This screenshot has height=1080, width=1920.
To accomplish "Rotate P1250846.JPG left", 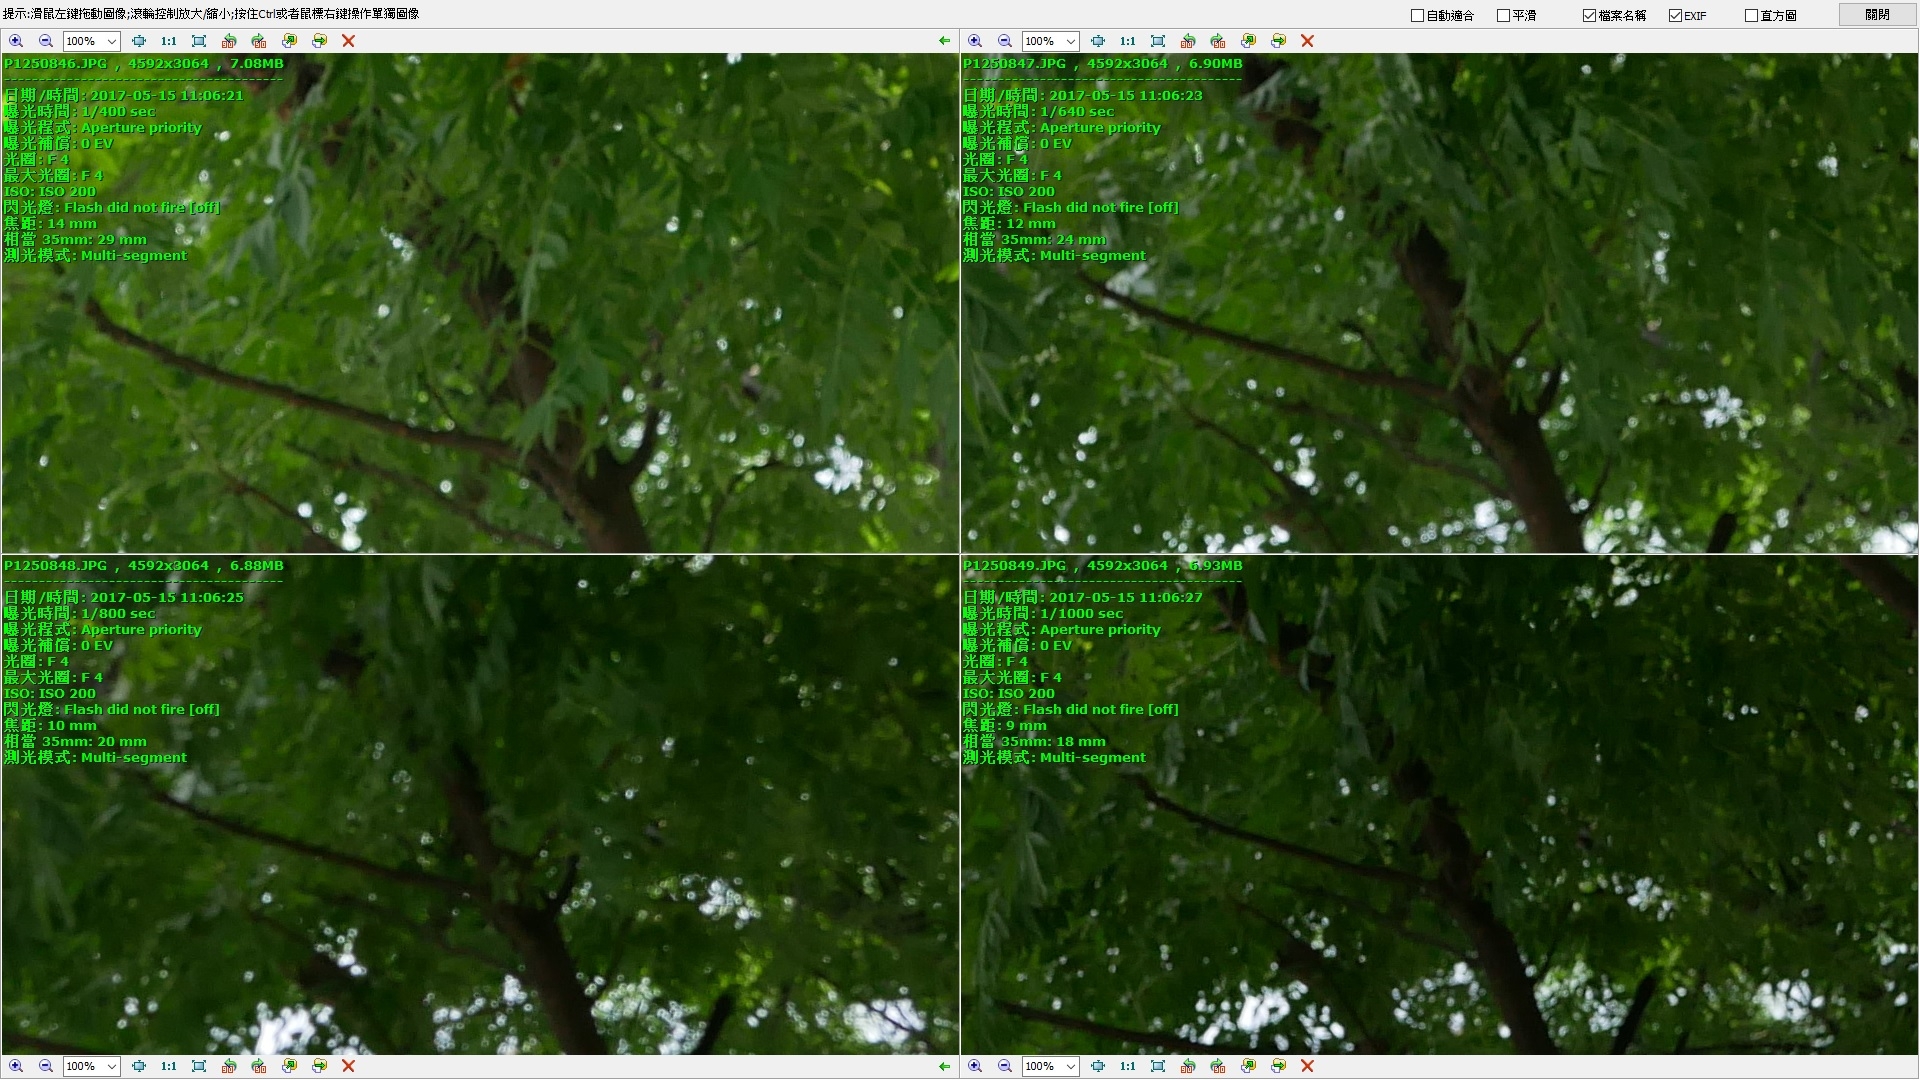I will click(229, 41).
